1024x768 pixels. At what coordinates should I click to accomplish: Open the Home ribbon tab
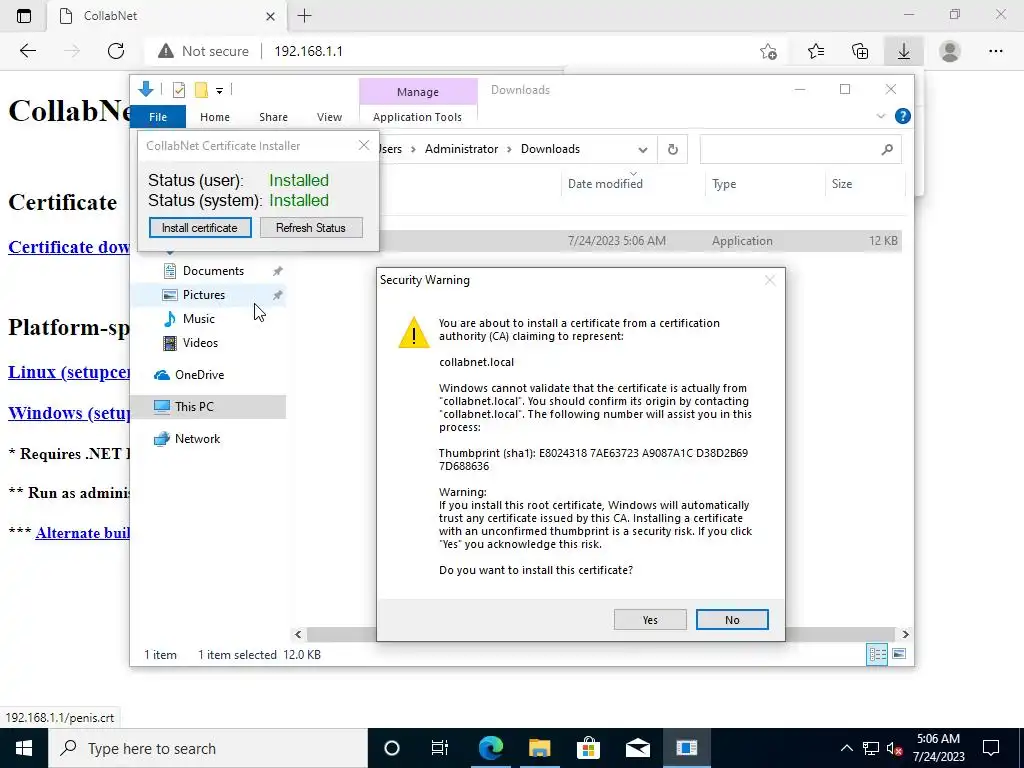click(x=215, y=117)
